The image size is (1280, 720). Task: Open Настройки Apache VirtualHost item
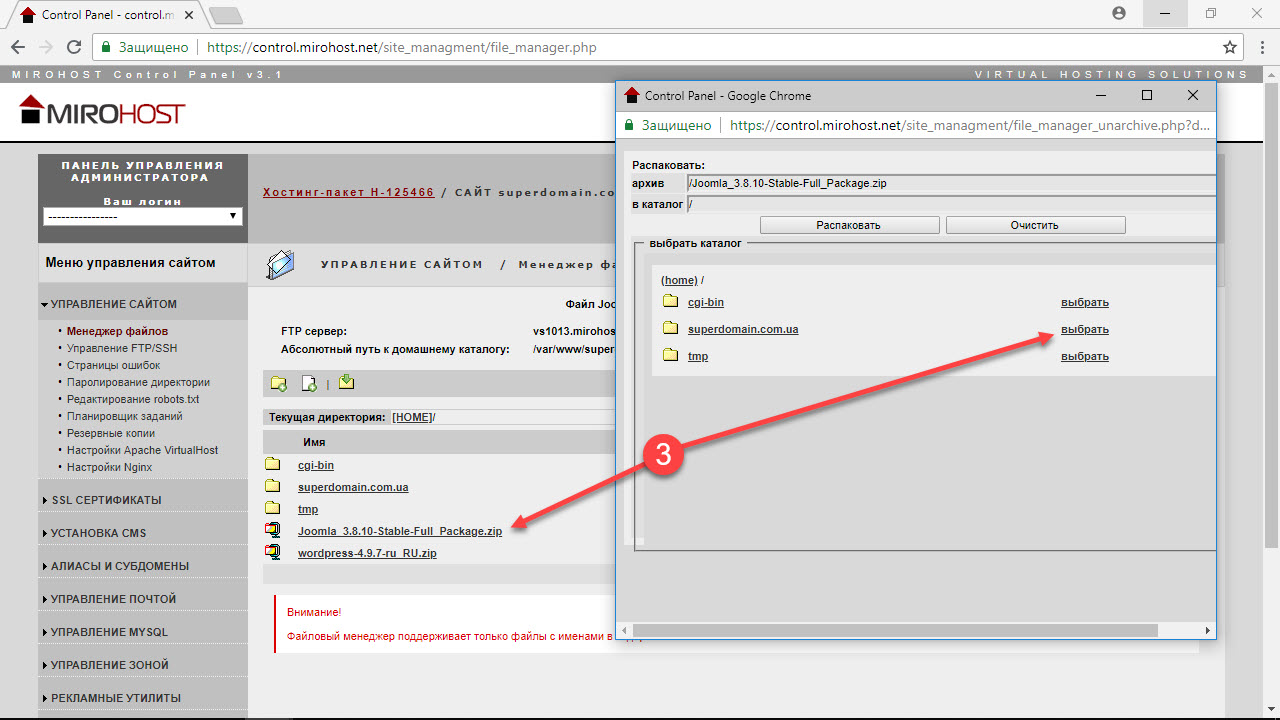142,450
